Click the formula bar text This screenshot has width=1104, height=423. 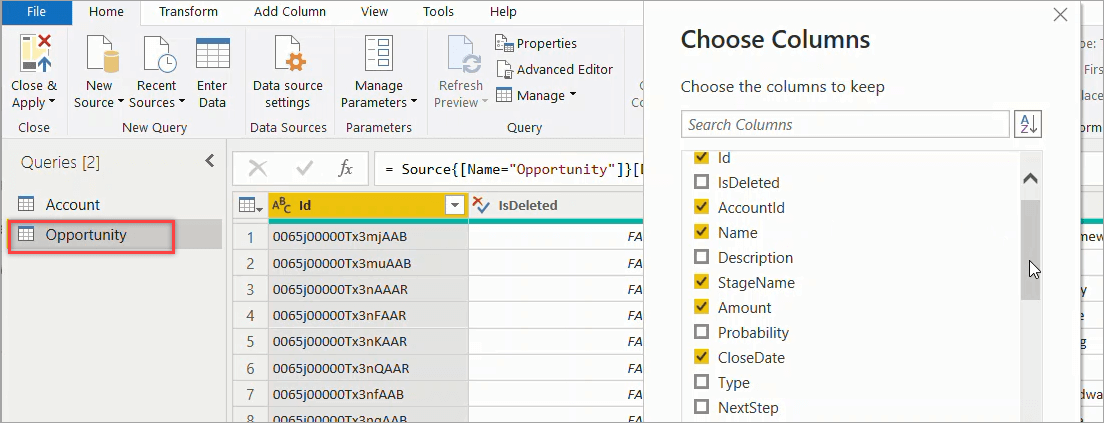click(513, 169)
